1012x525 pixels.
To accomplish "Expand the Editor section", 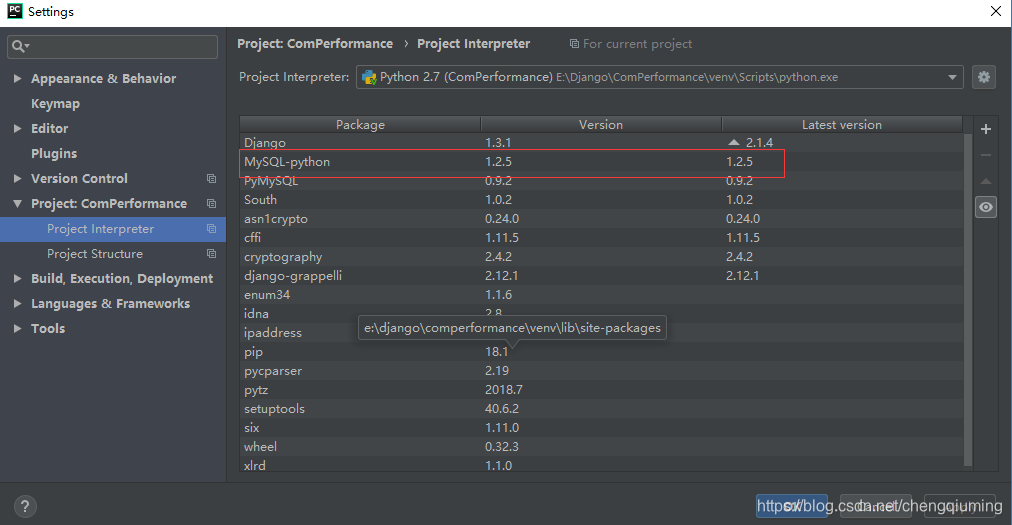I will [17, 129].
